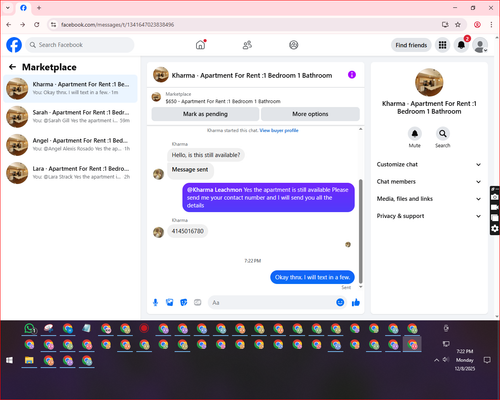The image size is (500, 400).
Task: View site information icon in address bar
Action: 53,24
